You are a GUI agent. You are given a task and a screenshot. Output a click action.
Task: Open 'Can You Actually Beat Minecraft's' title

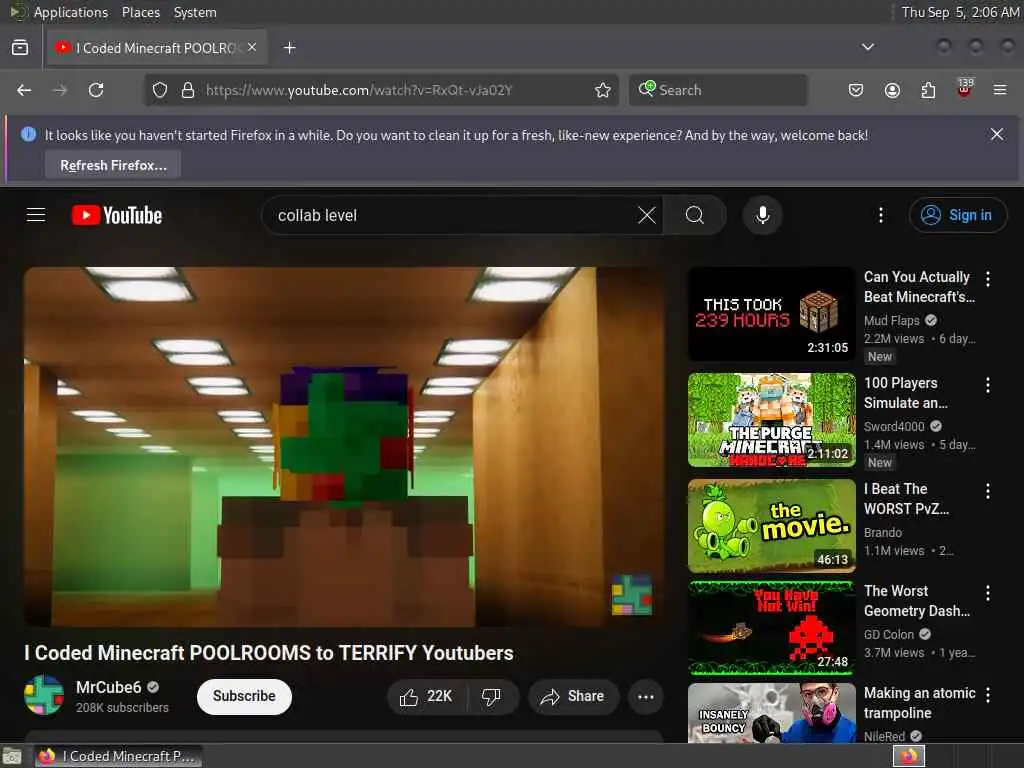tap(919, 287)
